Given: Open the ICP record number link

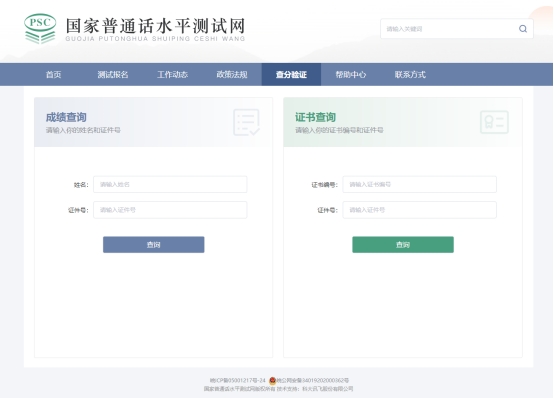Looking at the screenshot, I should (x=237, y=381).
